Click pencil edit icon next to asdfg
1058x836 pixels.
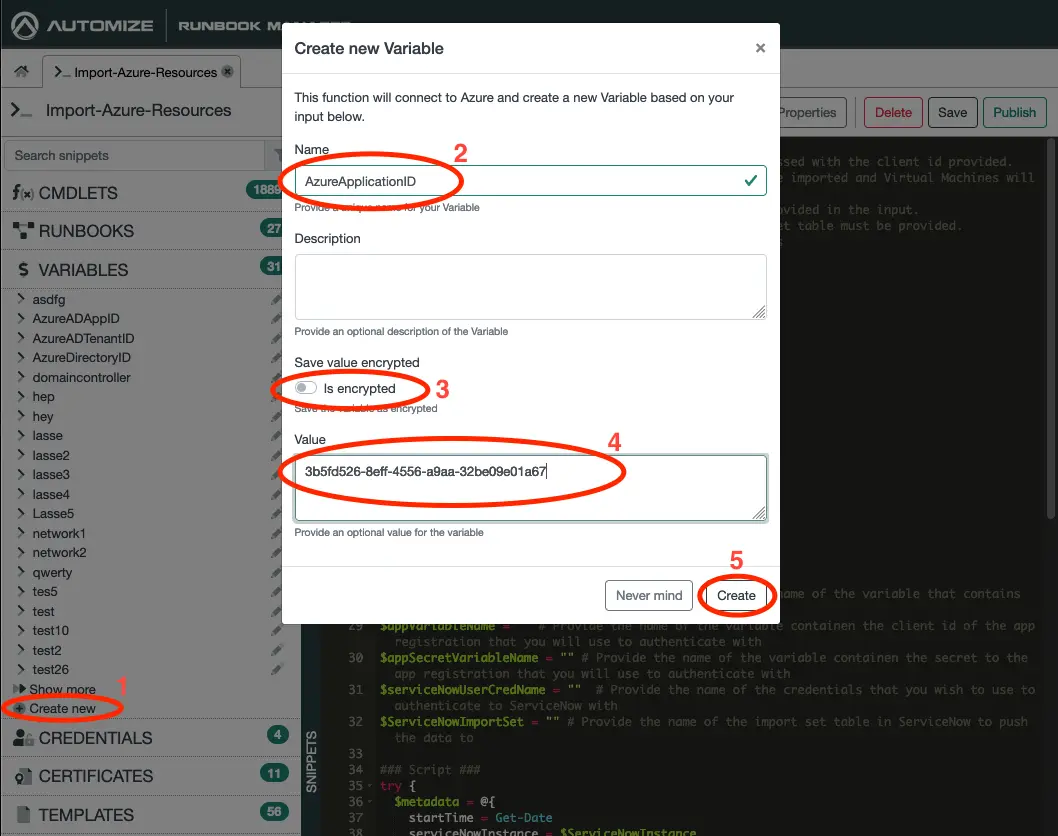(x=276, y=299)
